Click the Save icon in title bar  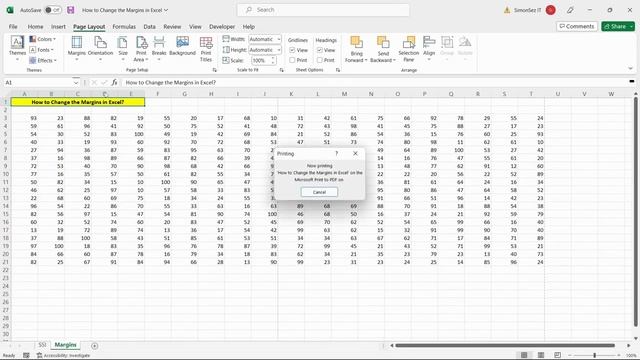coord(71,10)
